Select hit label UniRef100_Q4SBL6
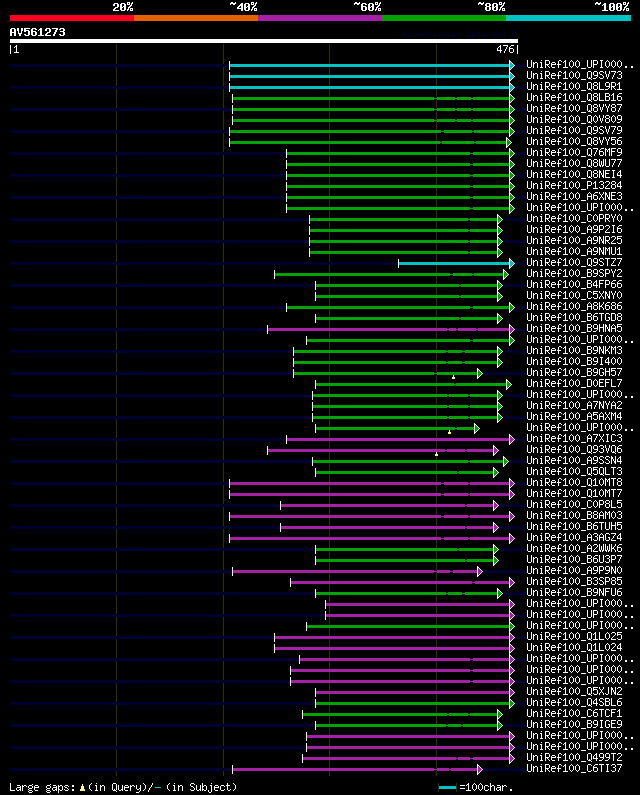This screenshot has width=640, height=795. (x=574, y=703)
